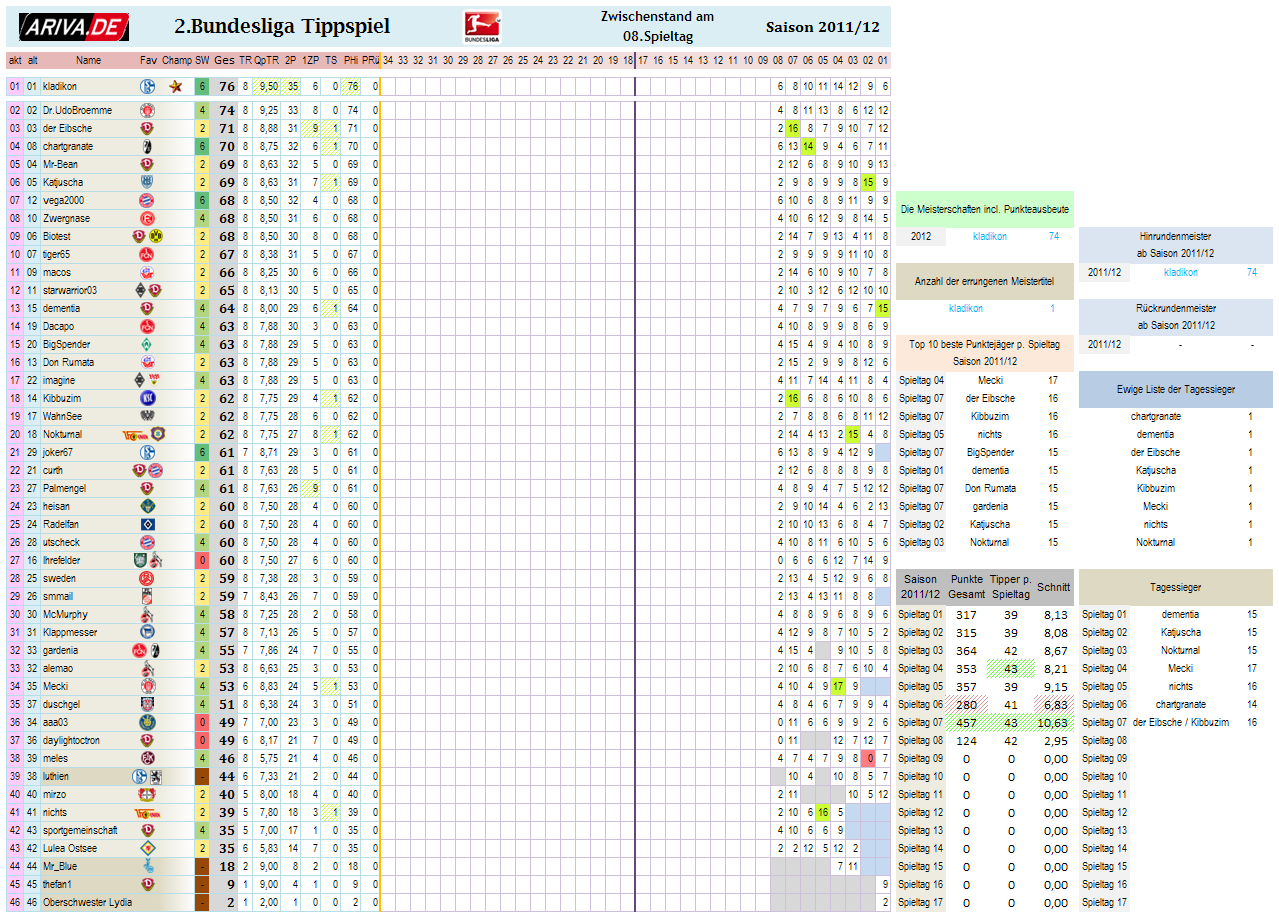This screenshot has height=918, width=1279.
Task: Click the Spieltag 07 average '10,63'
Action: 1053,723
